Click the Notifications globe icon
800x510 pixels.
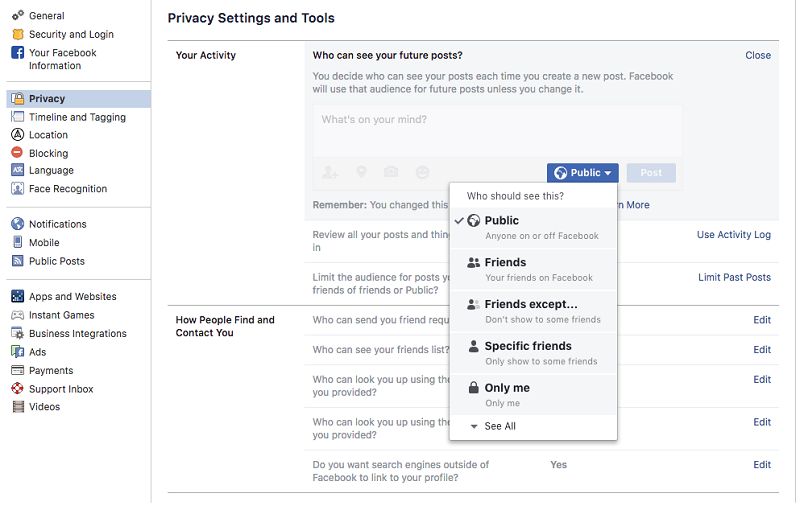pyautogui.click(x=18, y=224)
